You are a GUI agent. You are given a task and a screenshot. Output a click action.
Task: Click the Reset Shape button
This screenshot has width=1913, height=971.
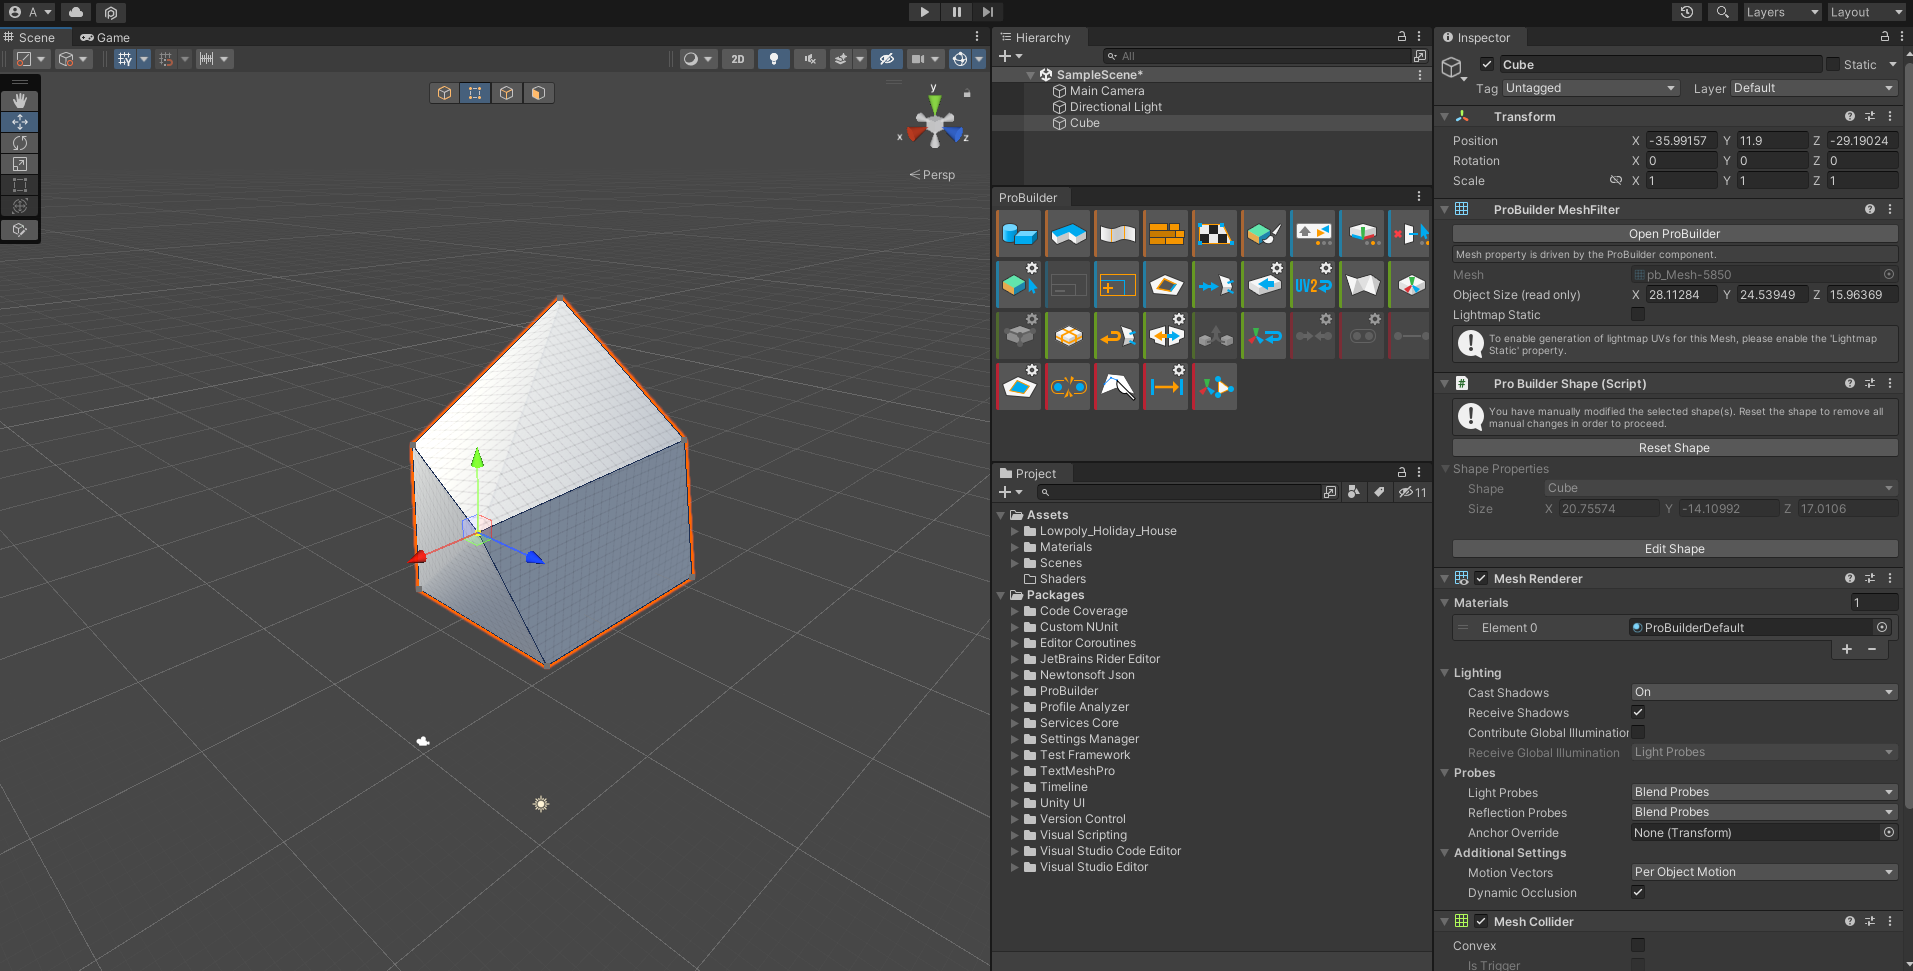1674,448
